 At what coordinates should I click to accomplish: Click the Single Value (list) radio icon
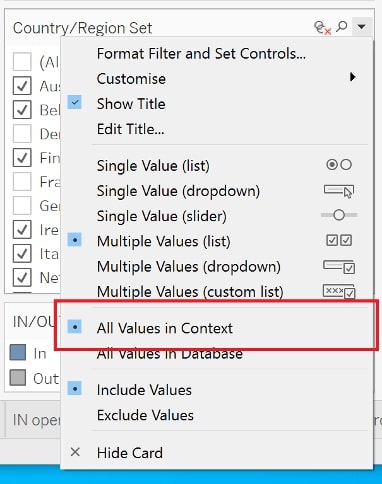(x=339, y=165)
